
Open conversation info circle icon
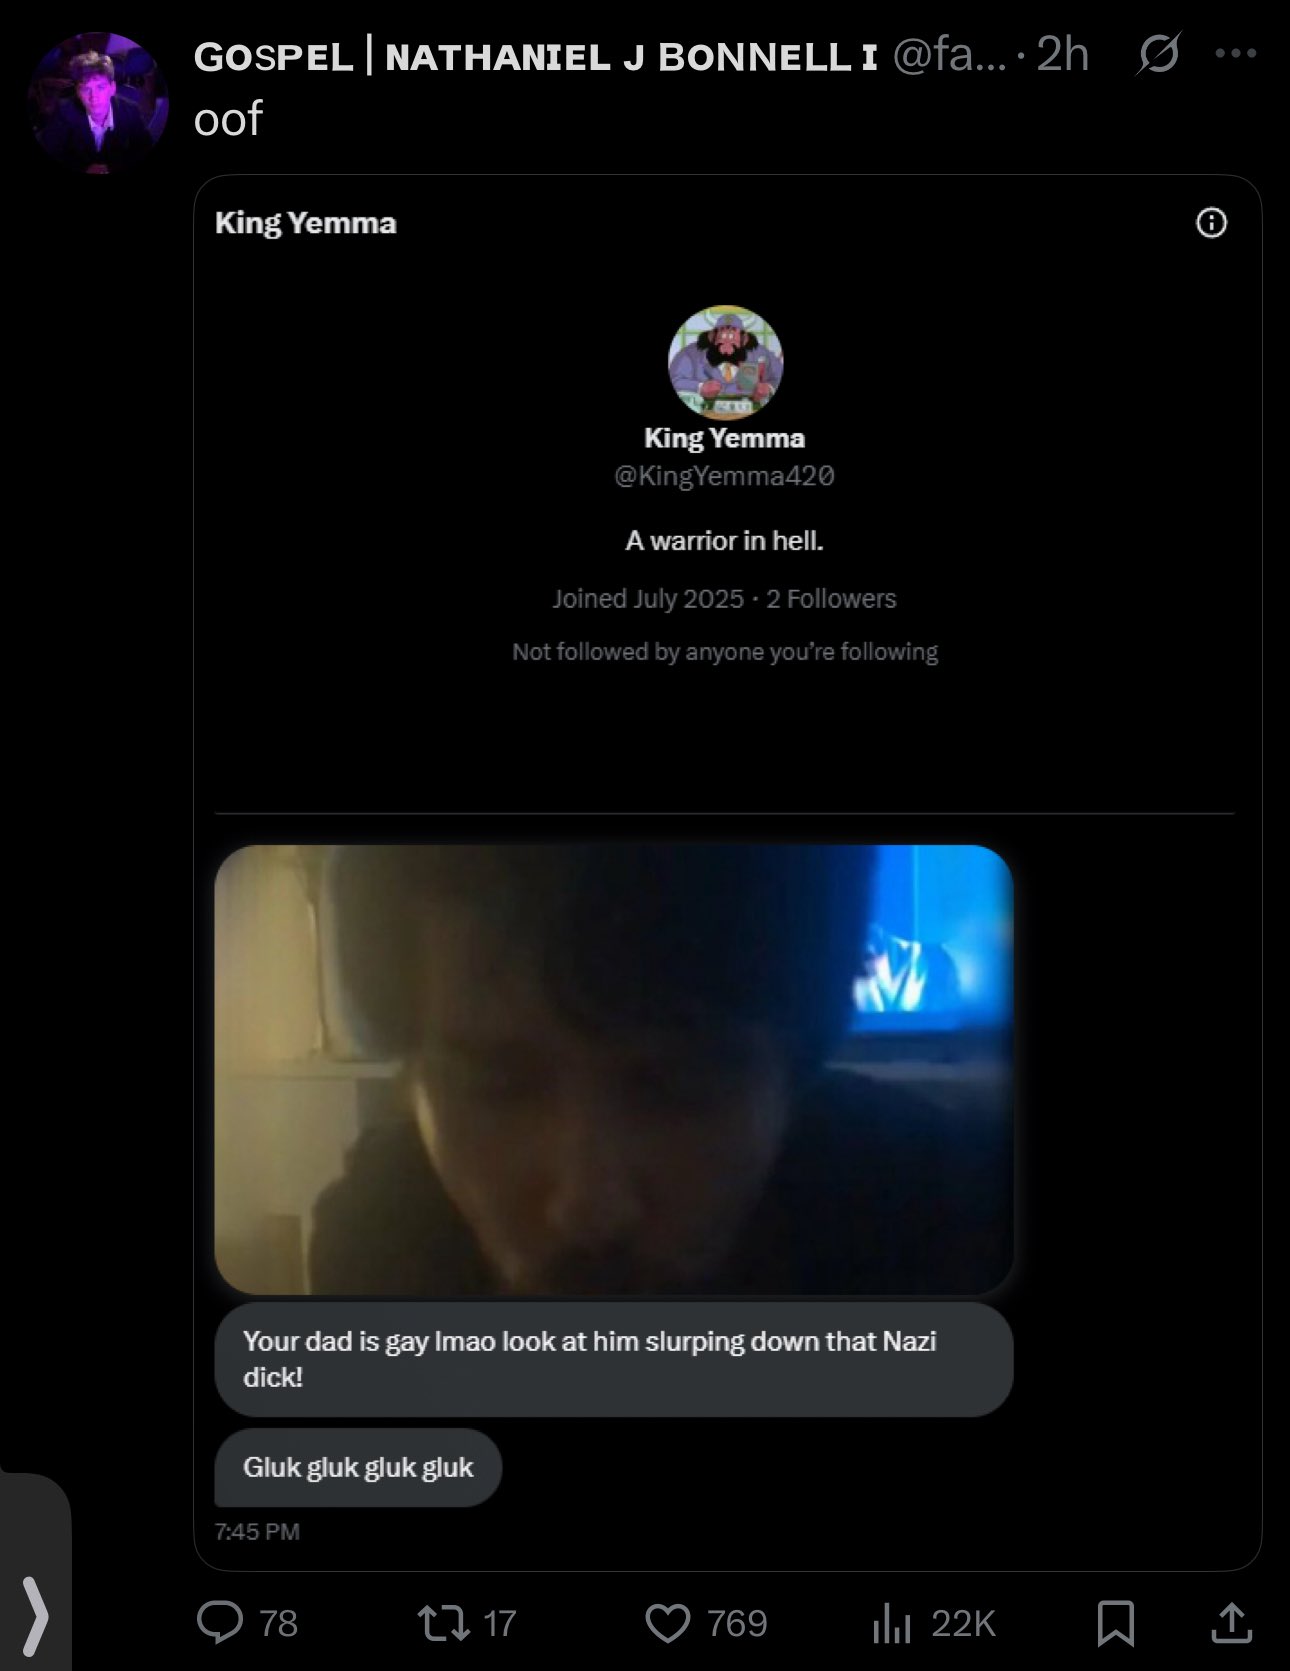[1211, 222]
